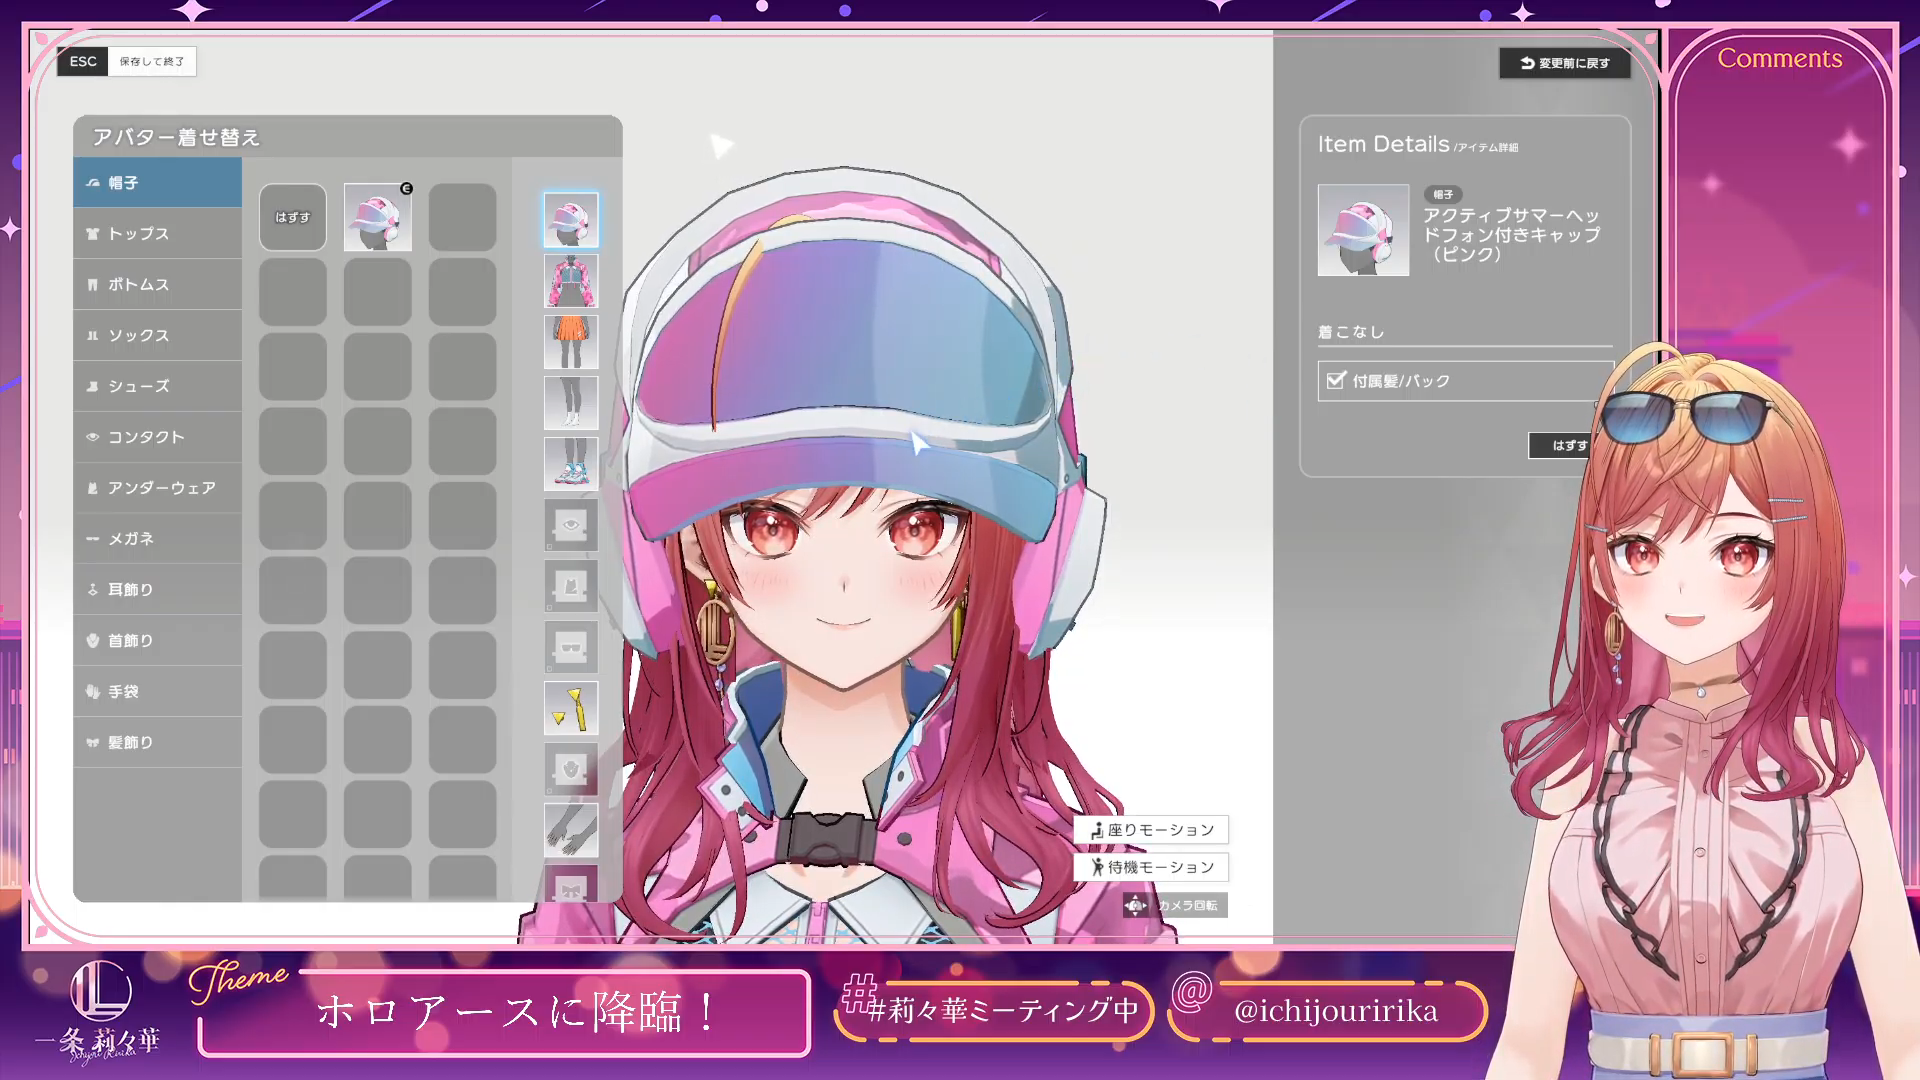This screenshot has width=1920, height=1080.
Task: Select the equipped orange skirt slot
Action: 571,342
